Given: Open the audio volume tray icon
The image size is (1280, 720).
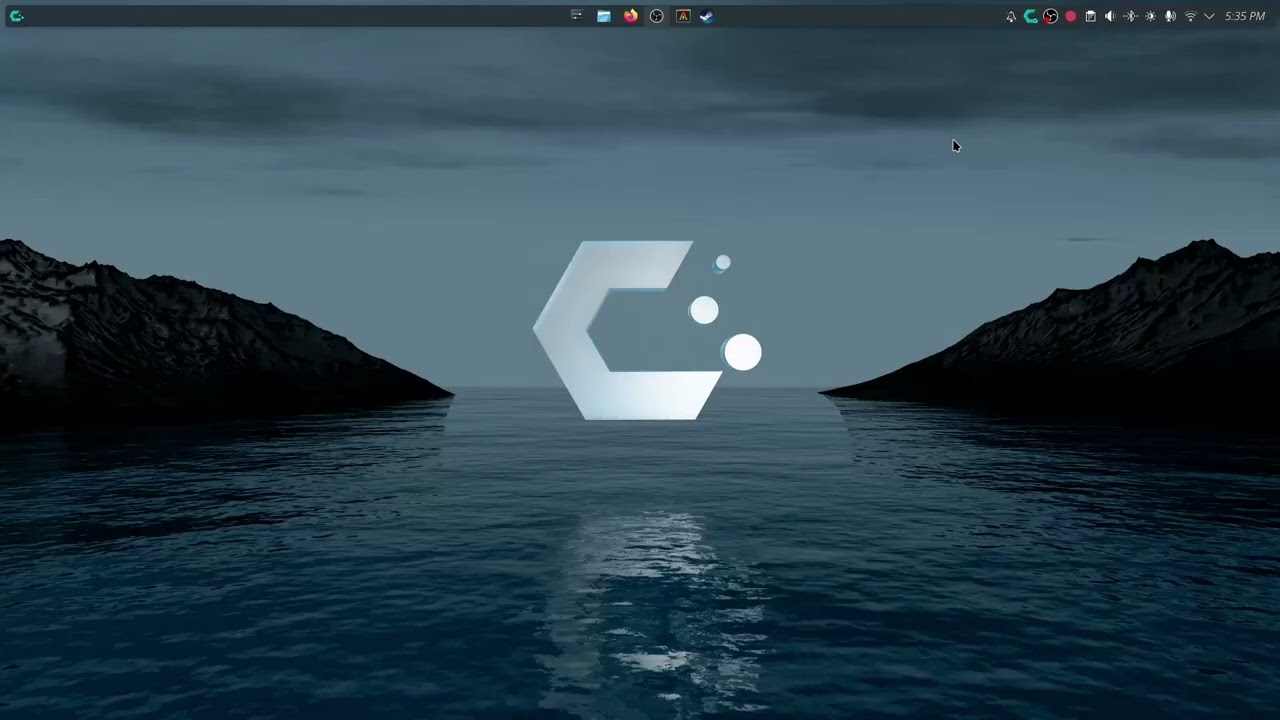Looking at the screenshot, I should pos(1110,16).
